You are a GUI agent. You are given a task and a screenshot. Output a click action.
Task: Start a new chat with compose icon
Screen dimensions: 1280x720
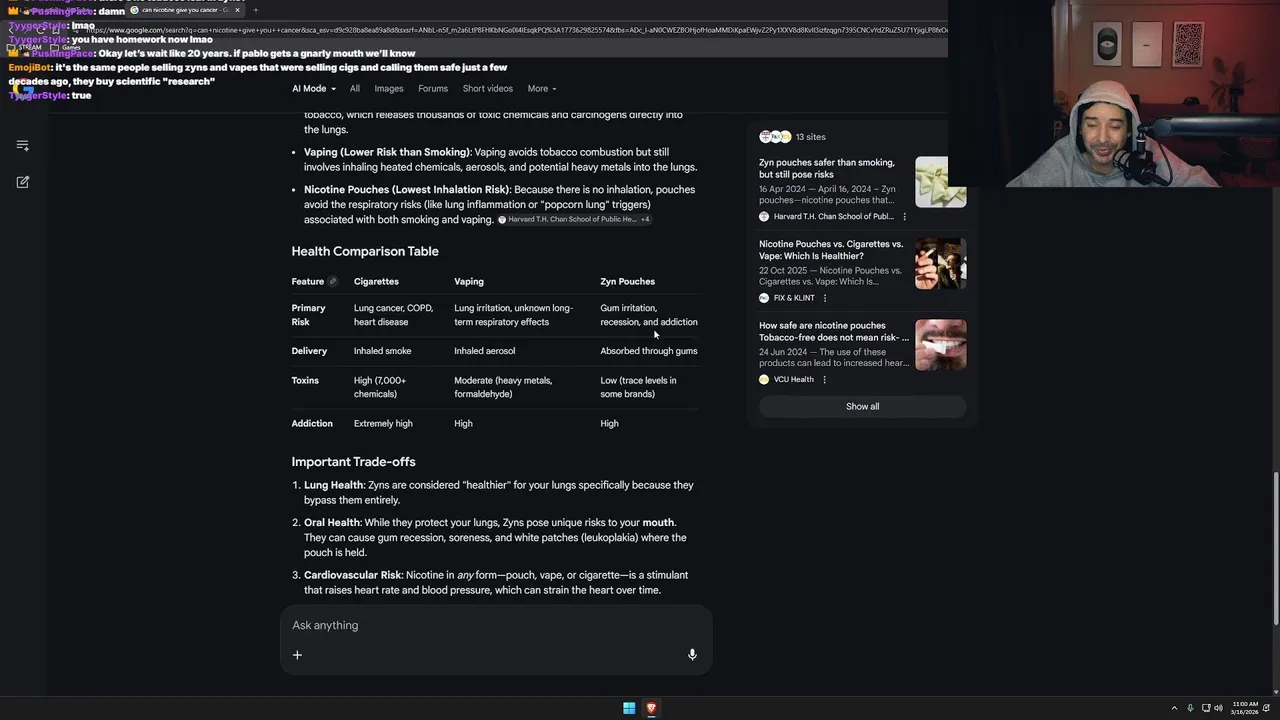click(x=23, y=182)
